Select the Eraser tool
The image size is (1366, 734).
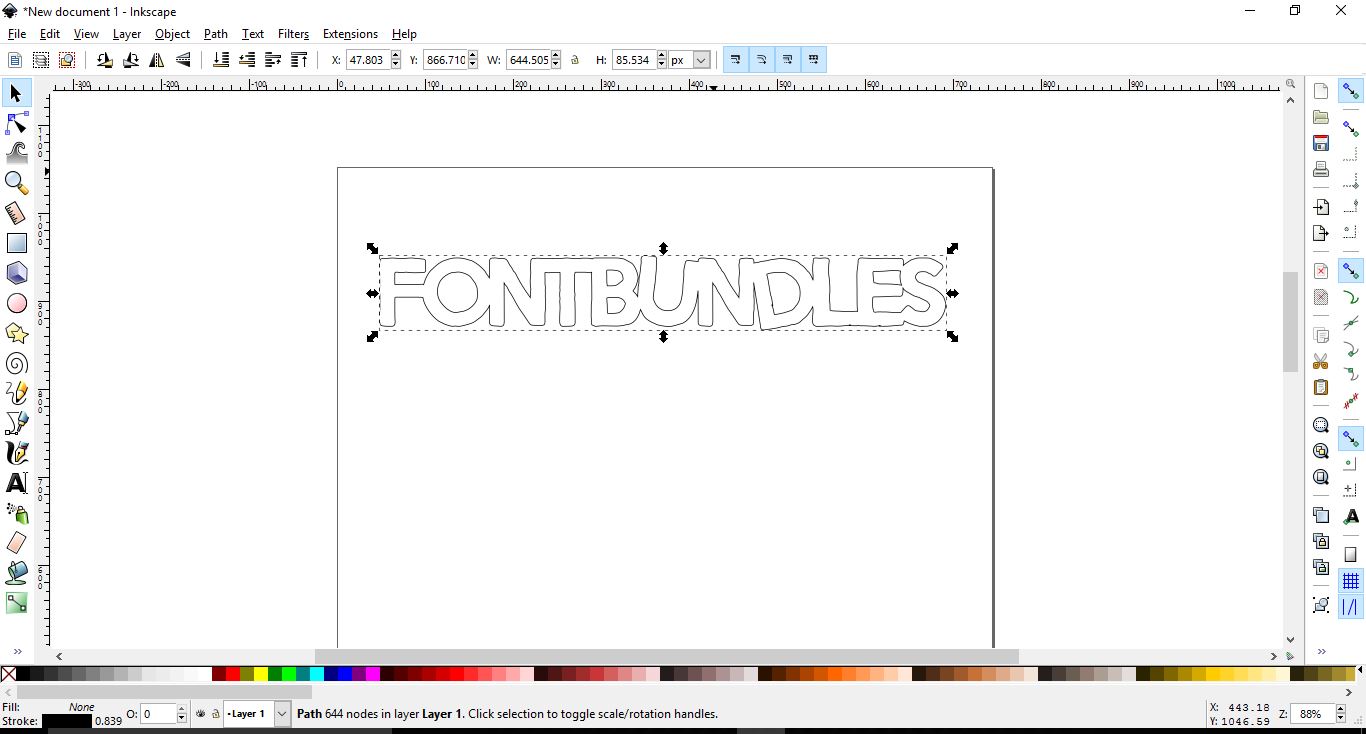pos(17,543)
